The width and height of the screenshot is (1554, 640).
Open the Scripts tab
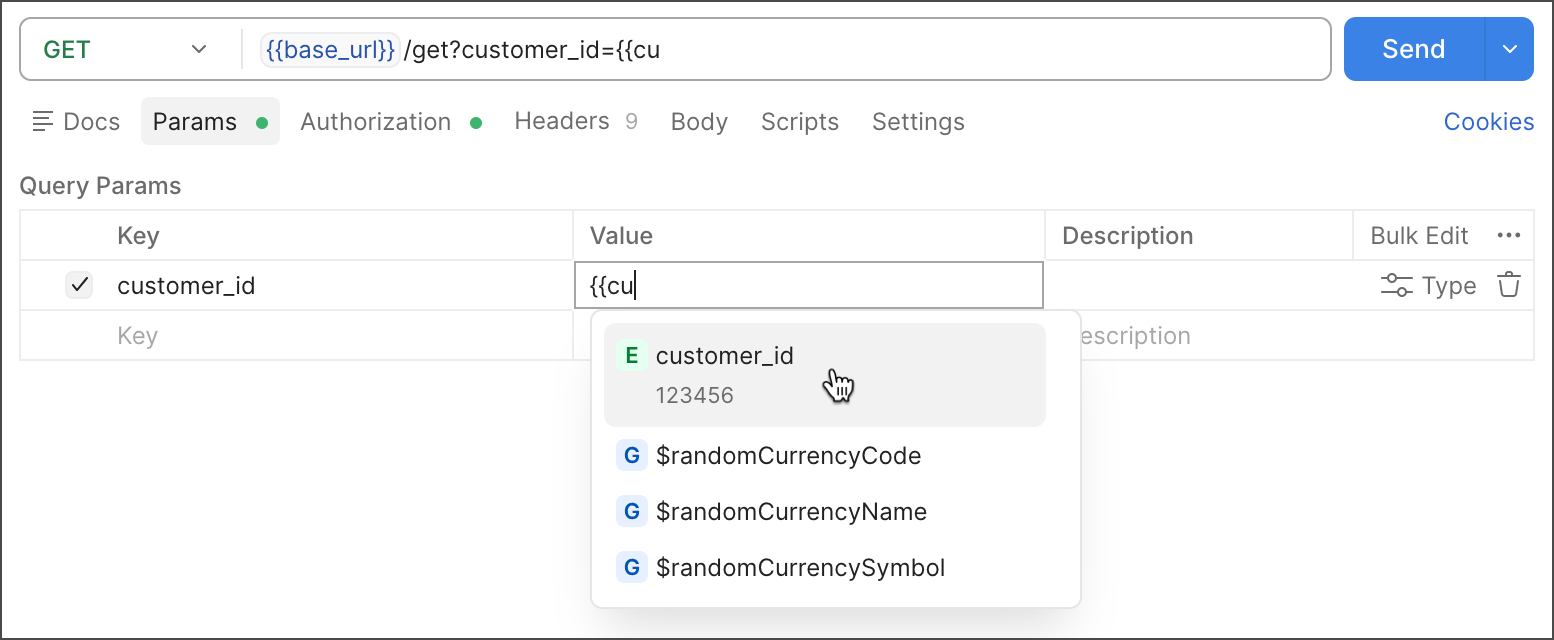[799, 122]
